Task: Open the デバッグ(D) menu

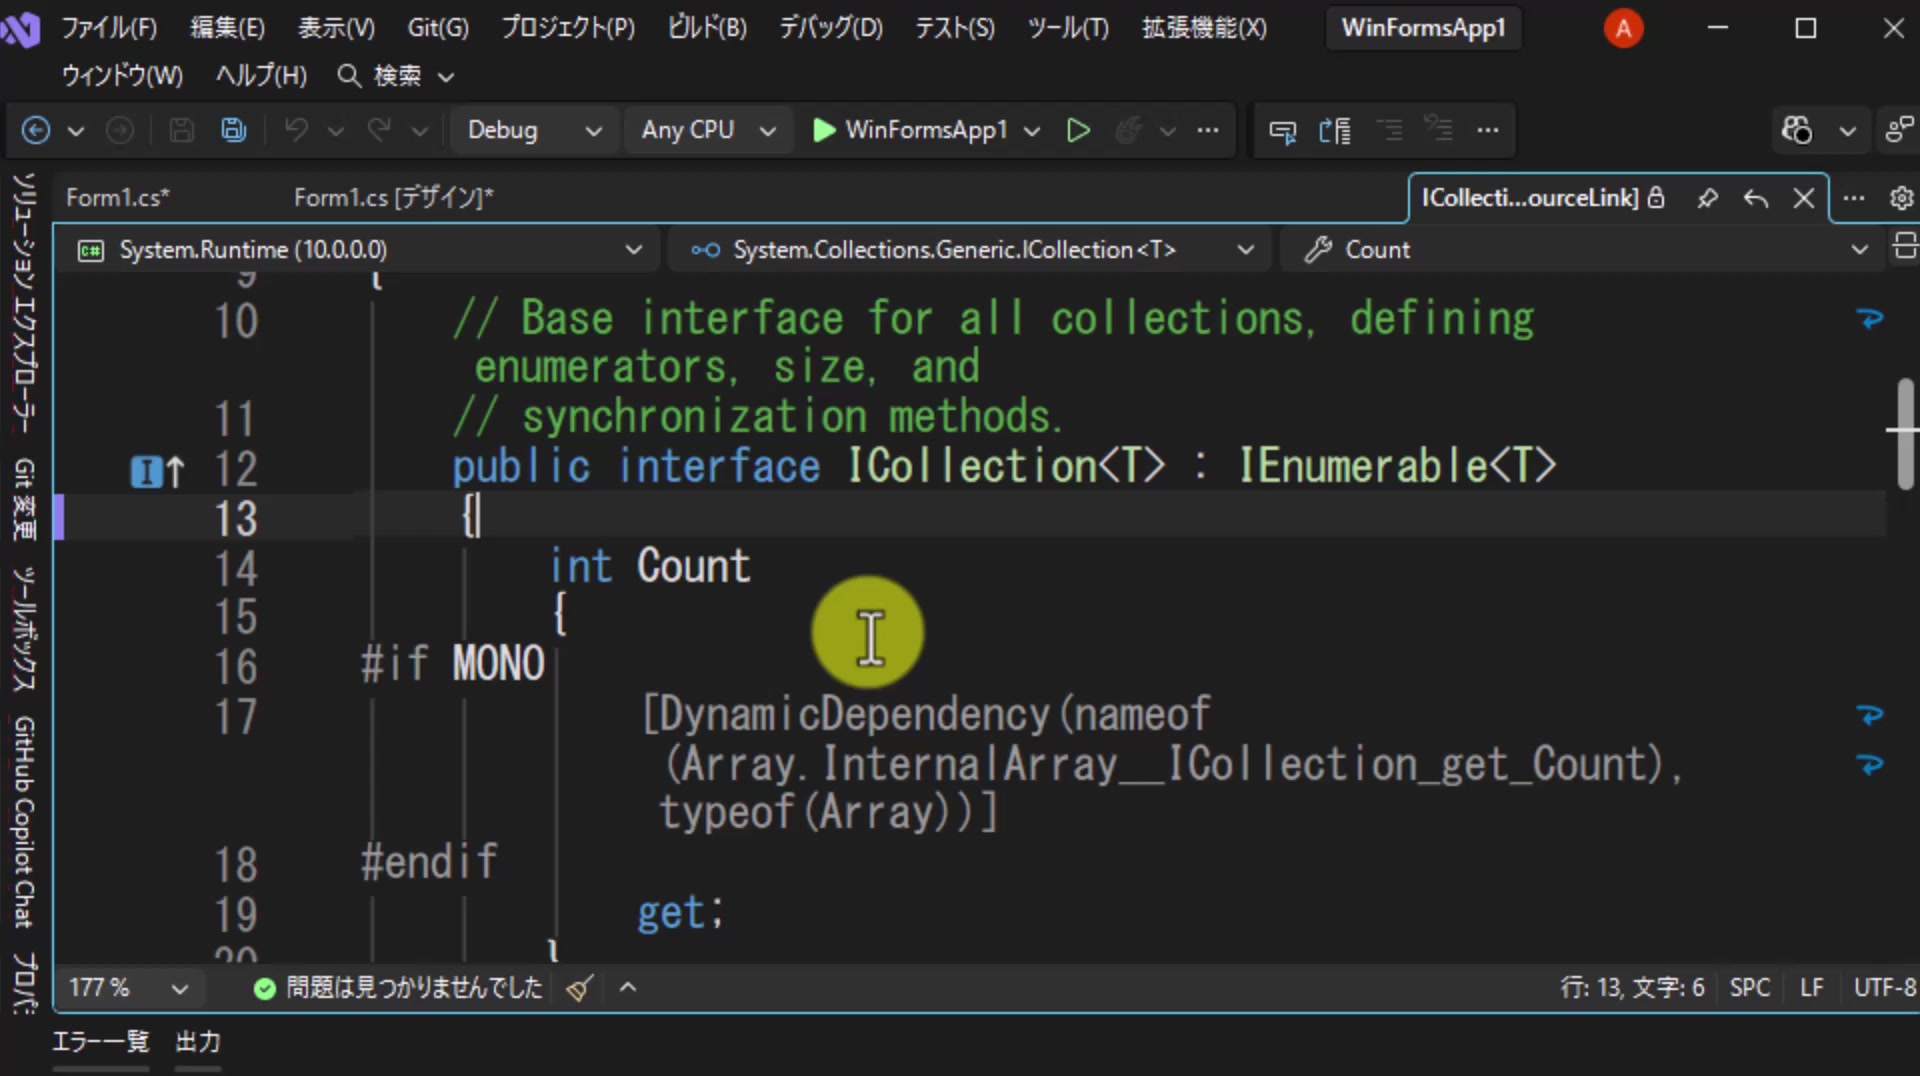Action: pyautogui.click(x=831, y=28)
